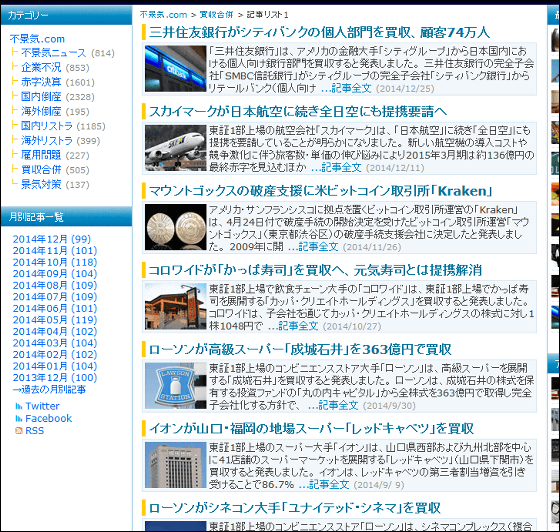Open the 海外倒産 category

point(41,111)
